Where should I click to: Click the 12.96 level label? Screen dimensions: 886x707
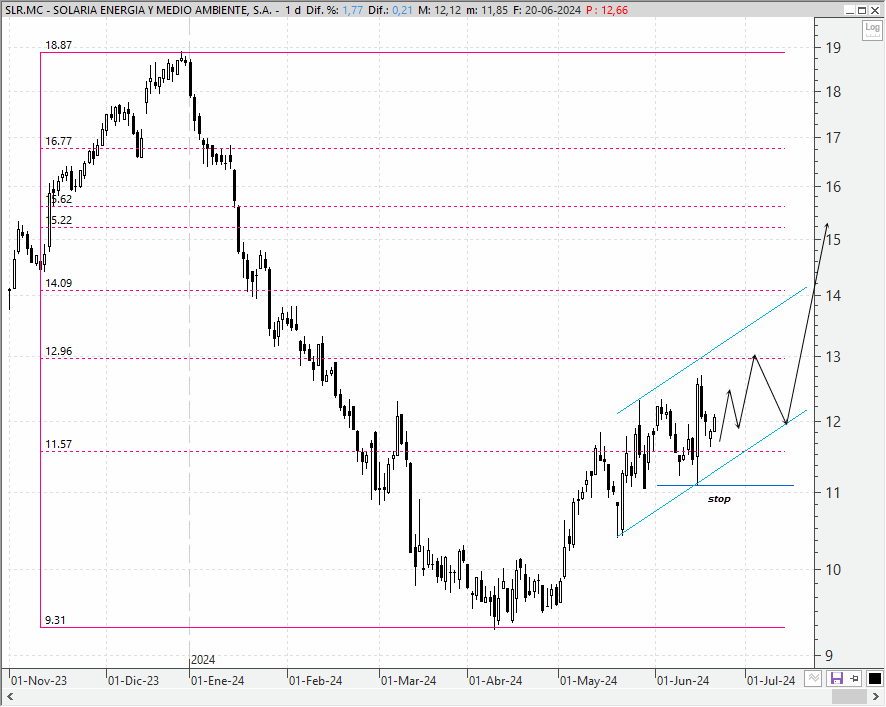(x=58, y=351)
